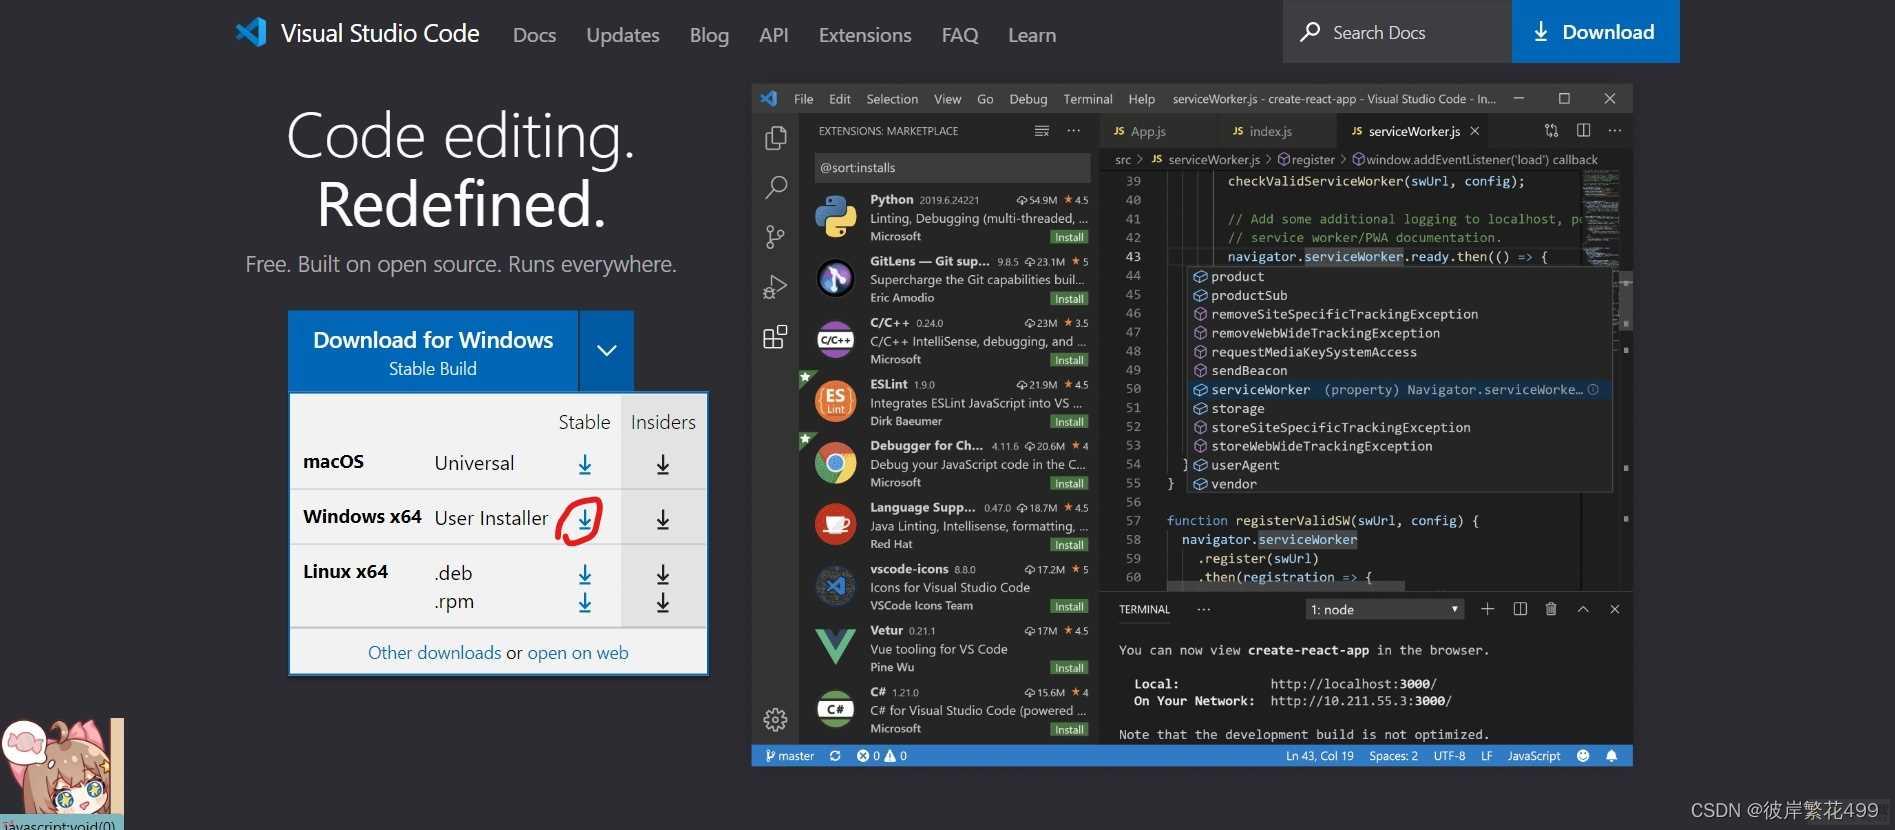Clear extensions search results icon

[1041, 131]
